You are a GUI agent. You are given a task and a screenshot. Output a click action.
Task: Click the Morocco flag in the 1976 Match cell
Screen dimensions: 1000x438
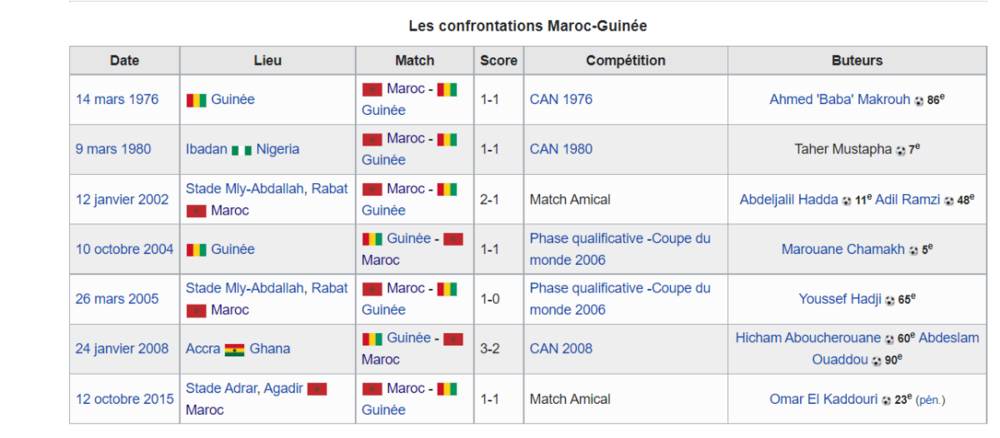tap(372, 89)
